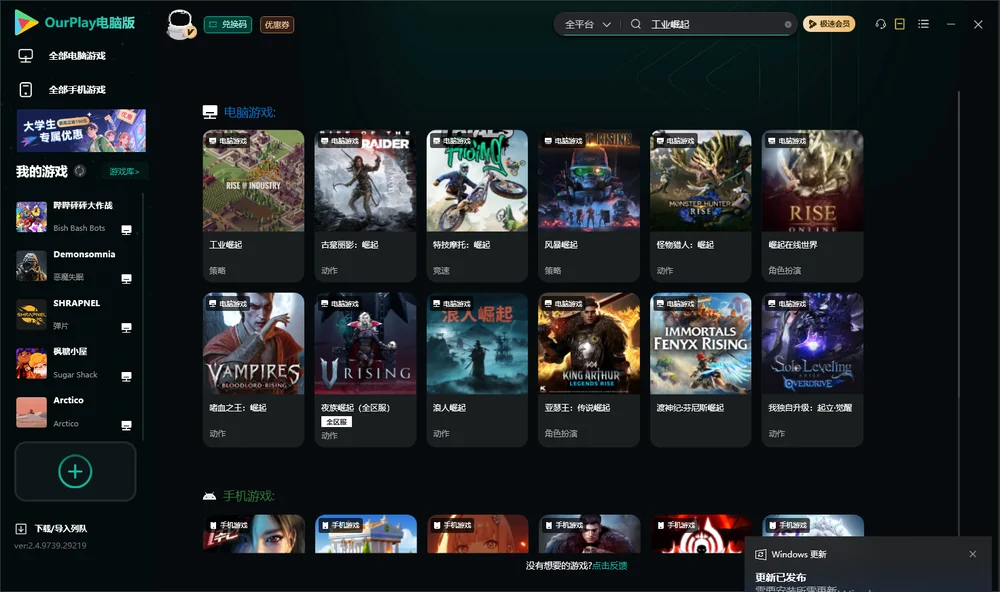Click the PC platform icon beside Arctico
Image resolution: width=1000 pixels, height=592 pixels.
click(x=126, y=426)
